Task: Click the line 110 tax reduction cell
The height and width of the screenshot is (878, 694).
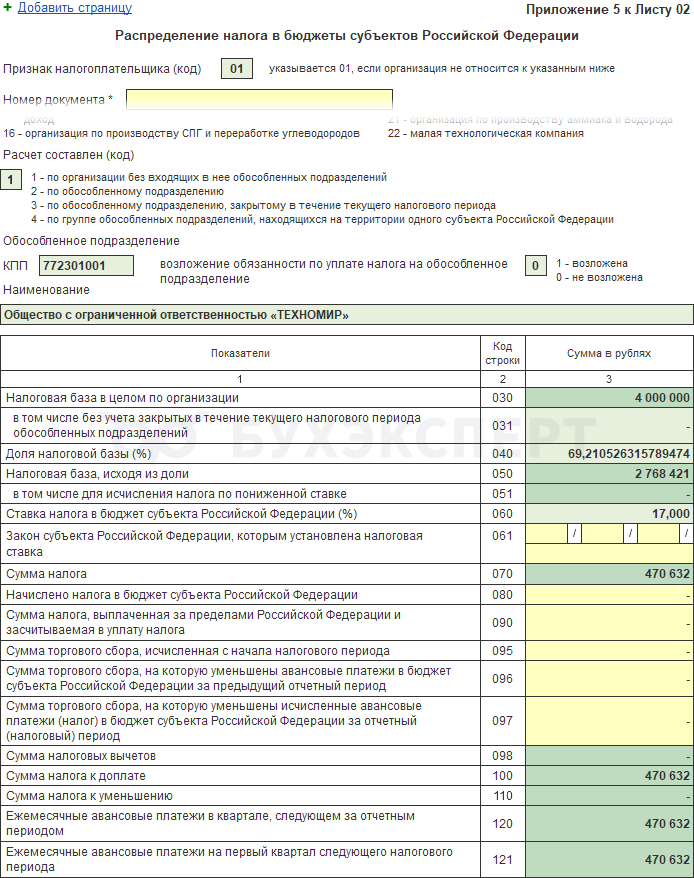Action: (609, 796)
